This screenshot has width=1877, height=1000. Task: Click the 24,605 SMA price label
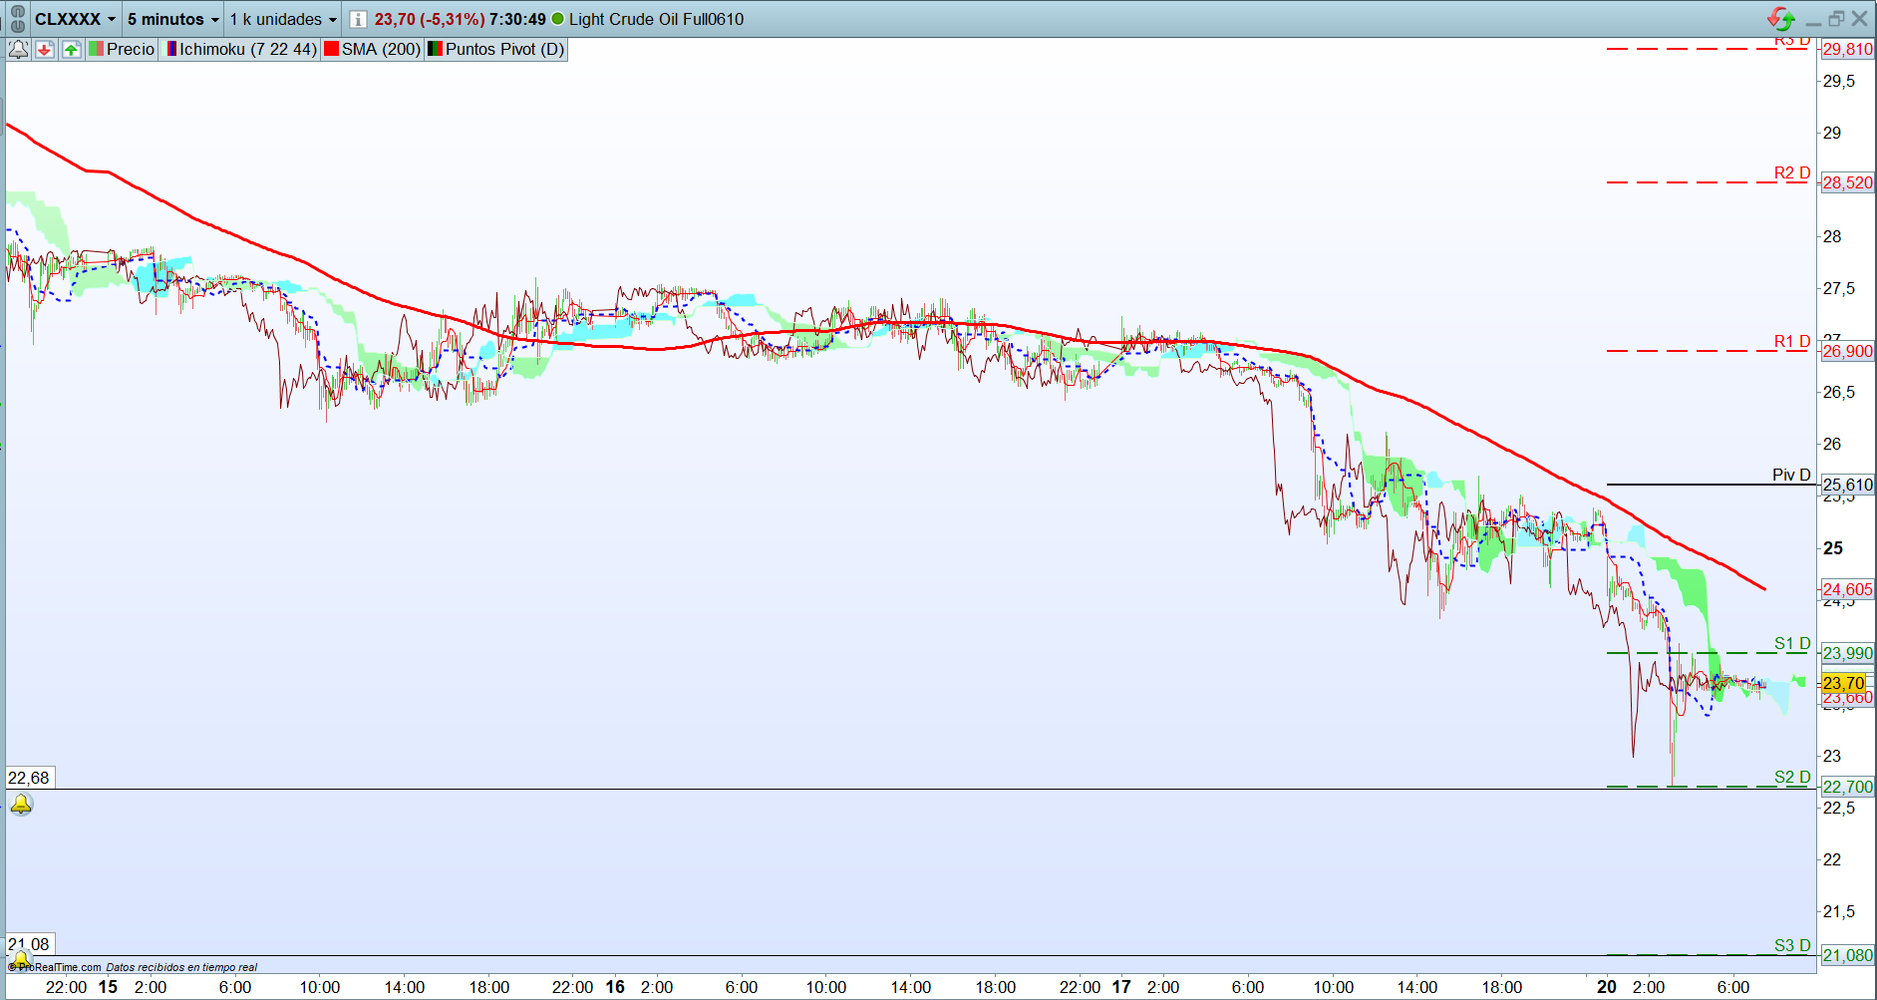1847,589
